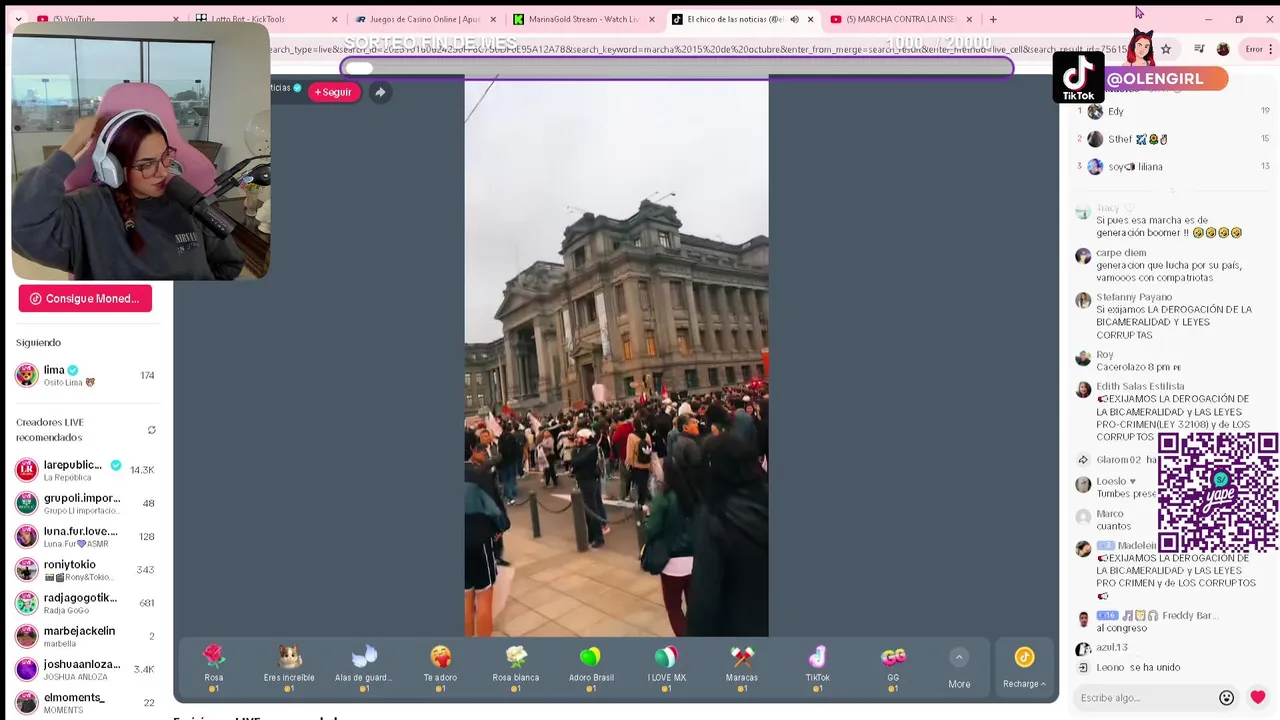Send the Rosa gift
This screenshot has height=720, width=1280.
coord(214,667)
